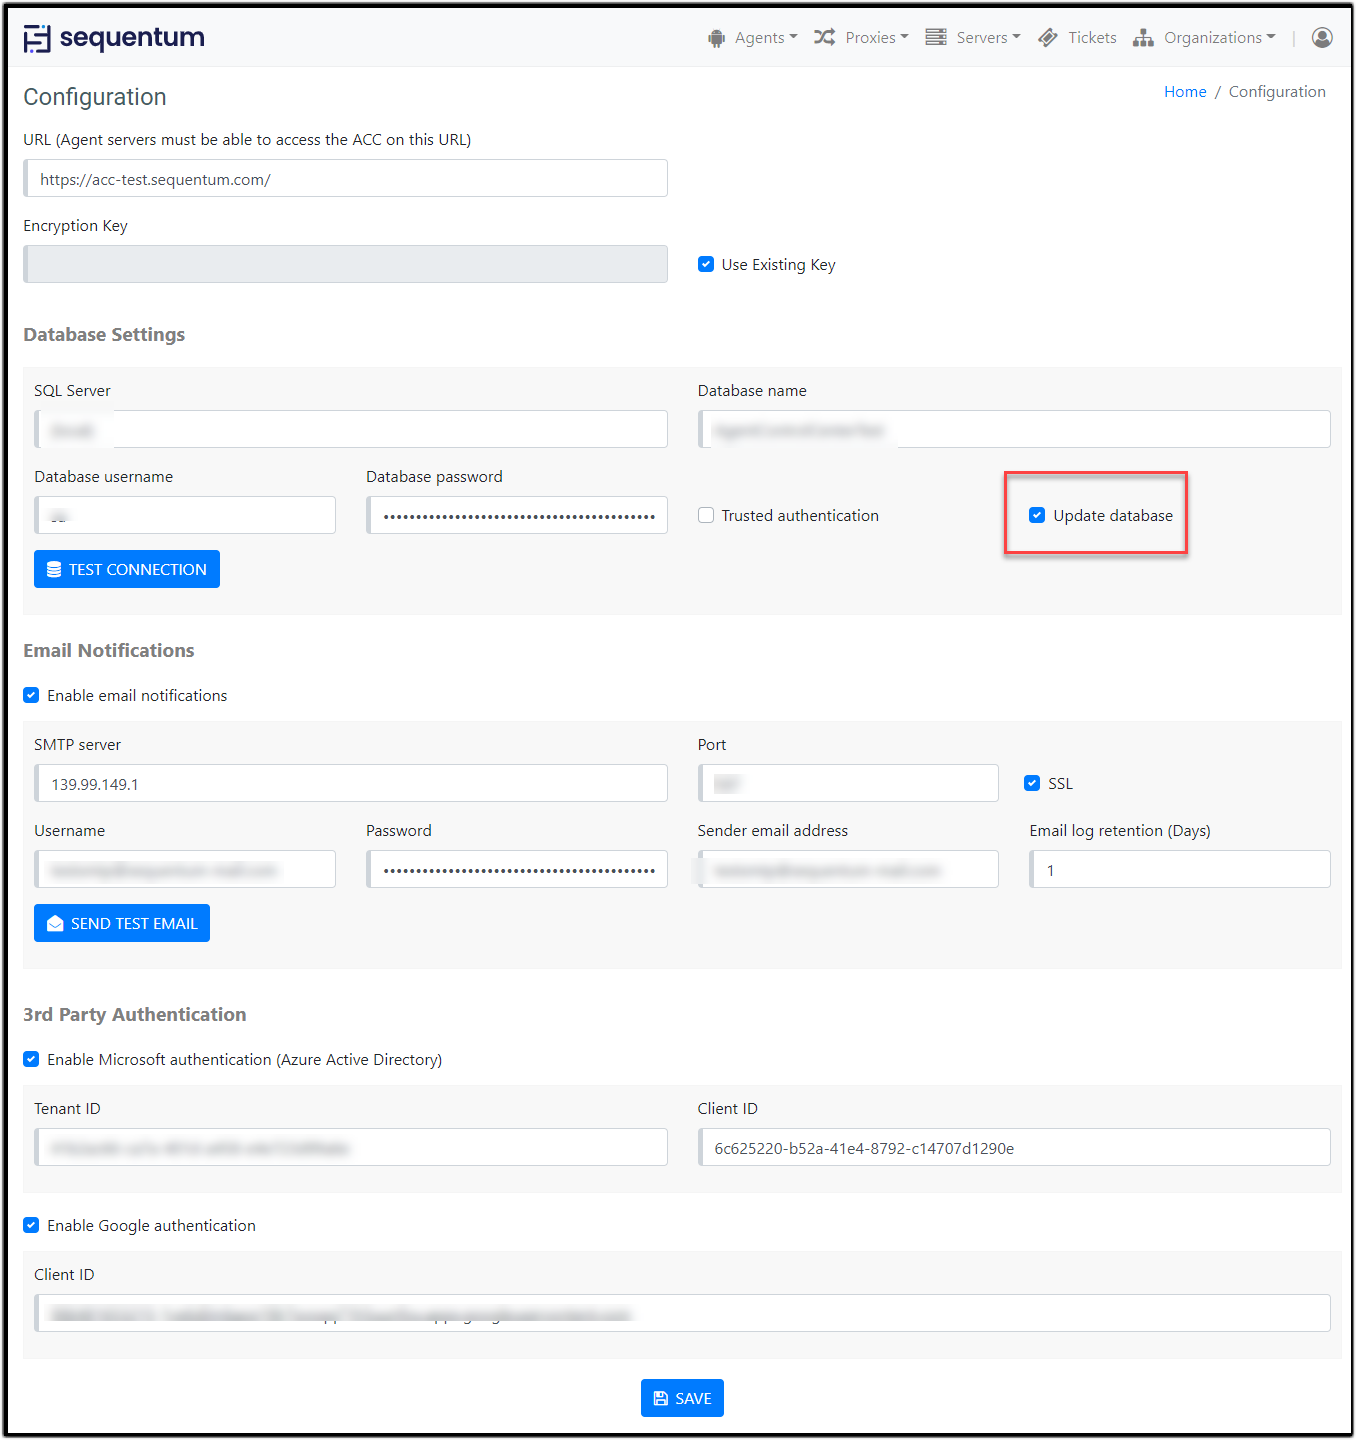
Task: Uncheck the Update database checkbox
Action: (x=1037, y=515)
